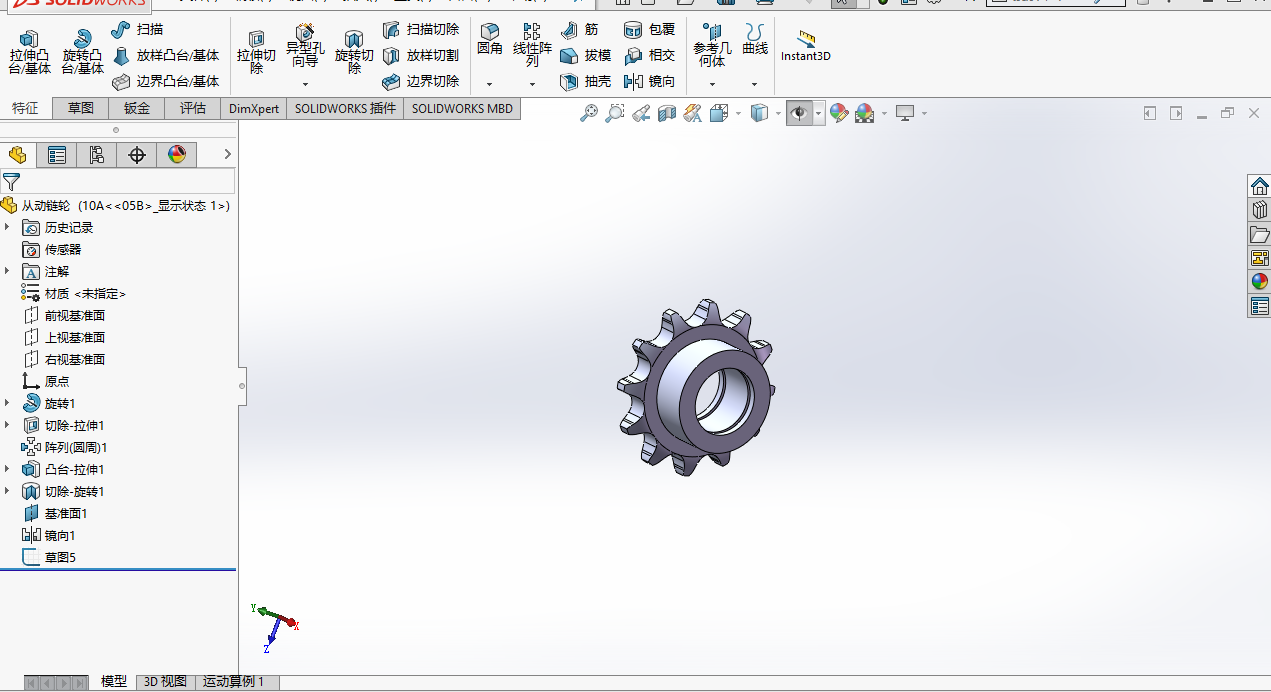
Task: Click the 放样凸台/基体 loft tool
Action: pos(165,55)
